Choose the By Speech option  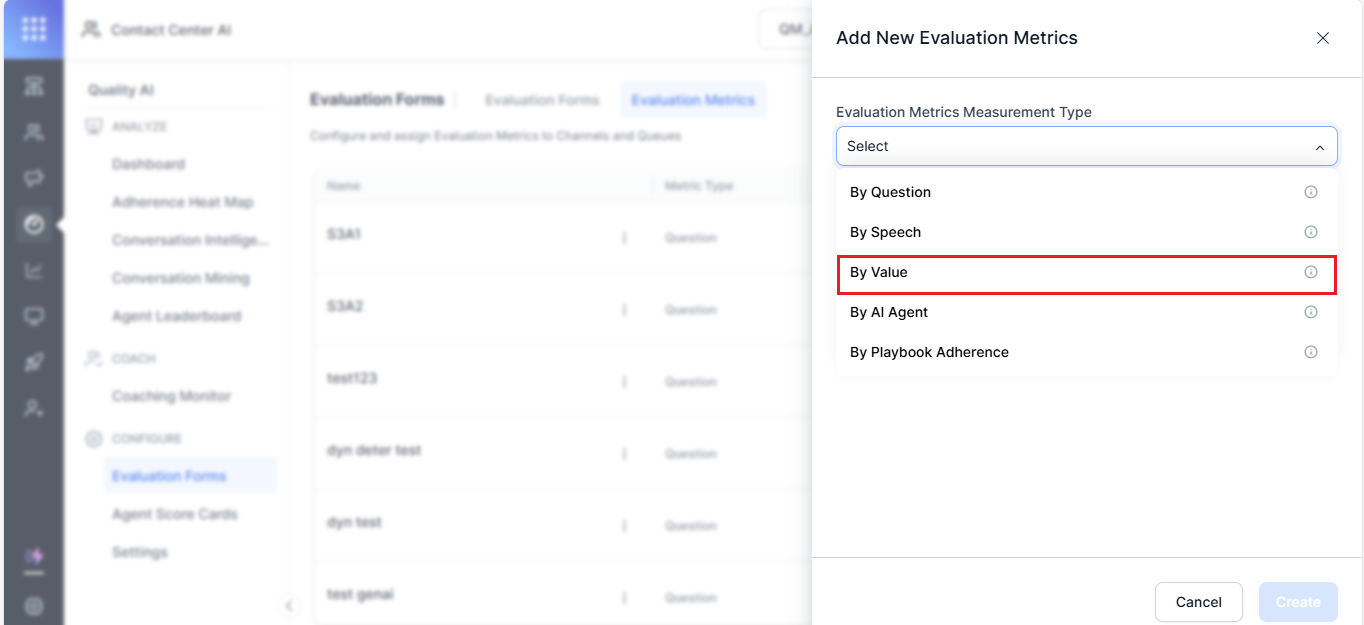click(x=885, y=232)
